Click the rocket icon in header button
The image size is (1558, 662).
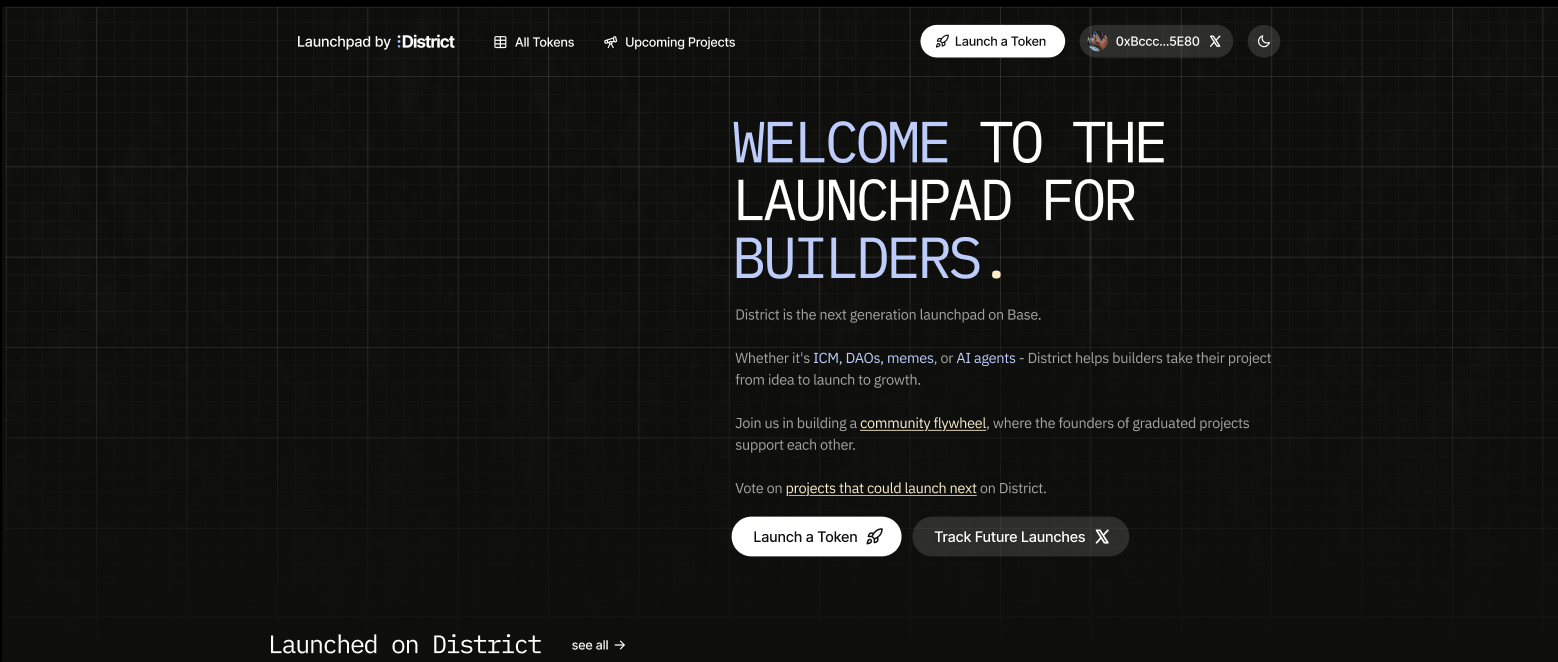pos(942,41)
